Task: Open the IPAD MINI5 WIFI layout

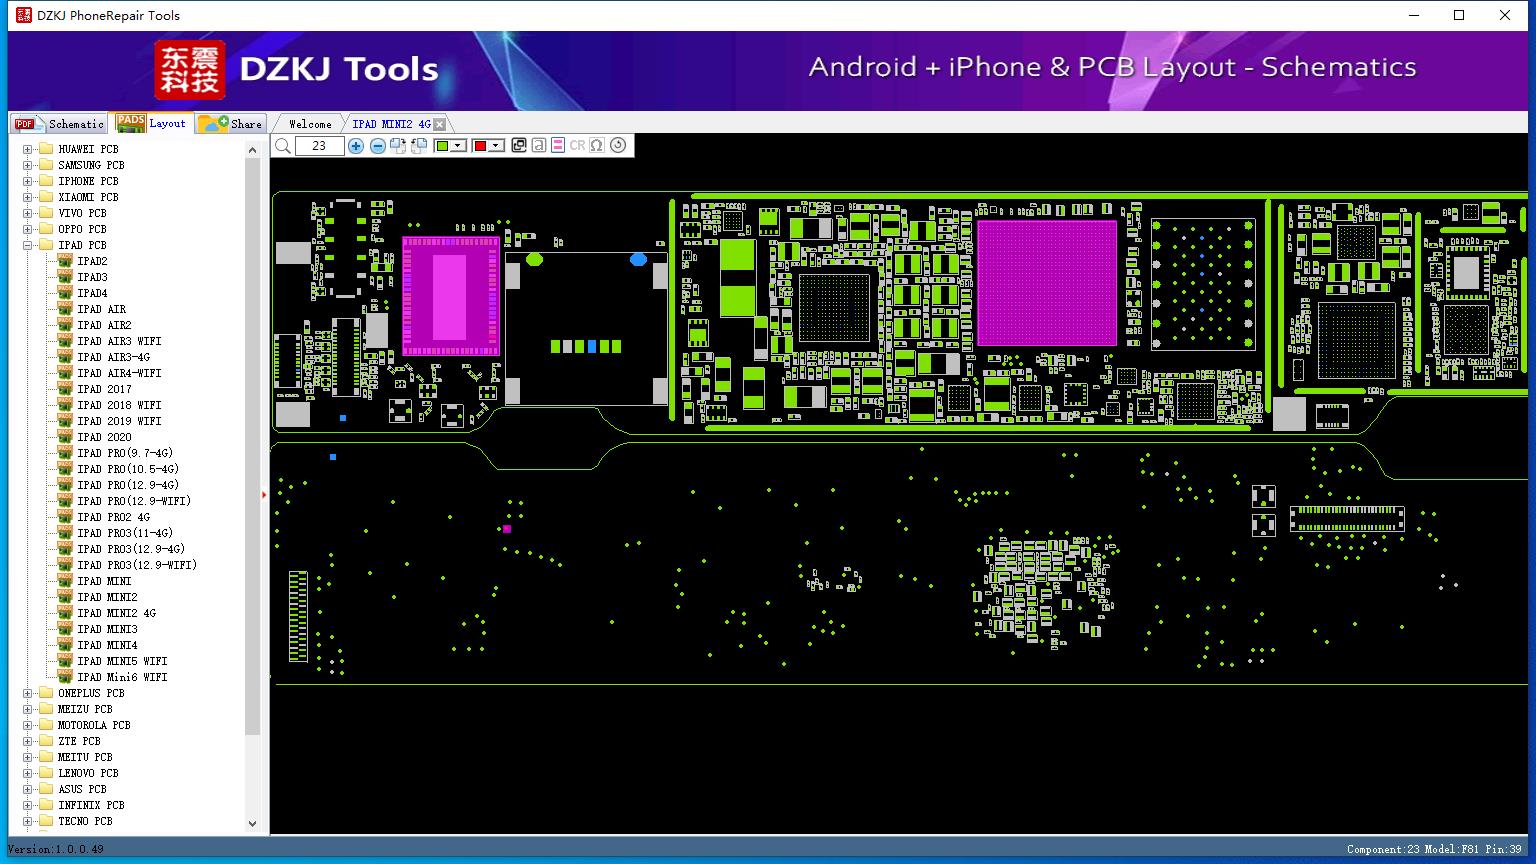Action: [x=122, y=661]
